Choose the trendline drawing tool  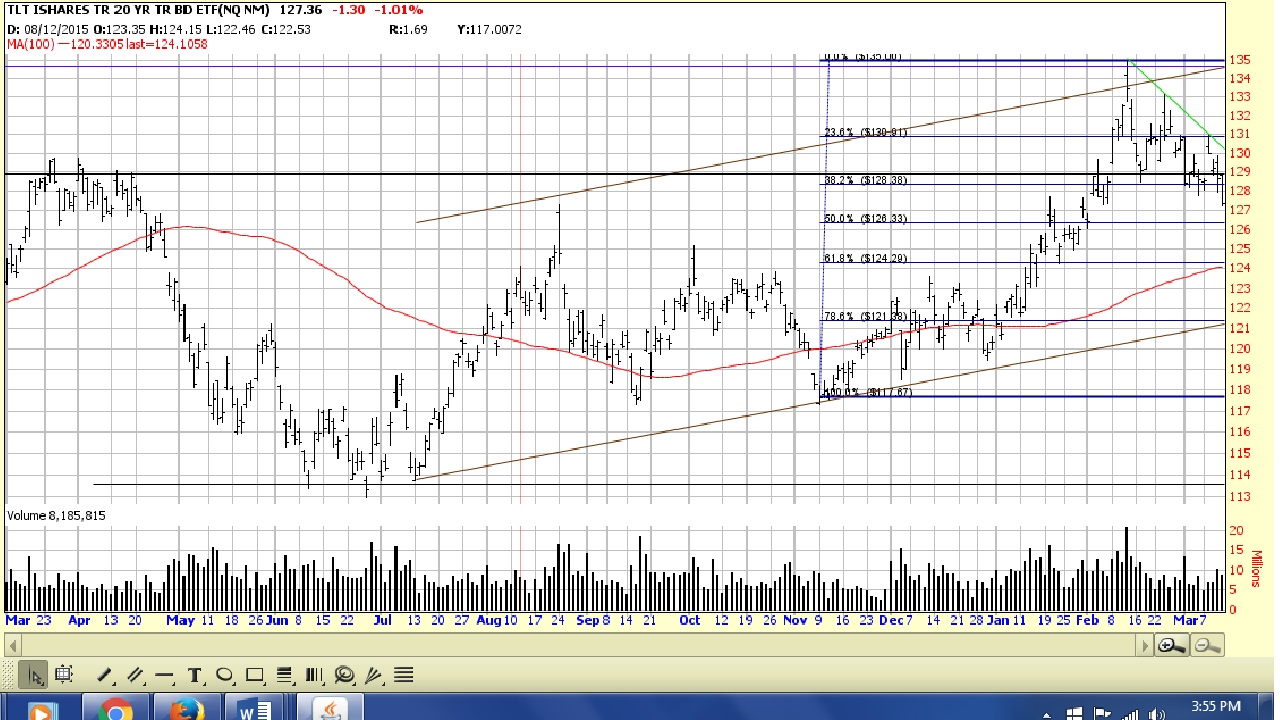click(105, 675)
